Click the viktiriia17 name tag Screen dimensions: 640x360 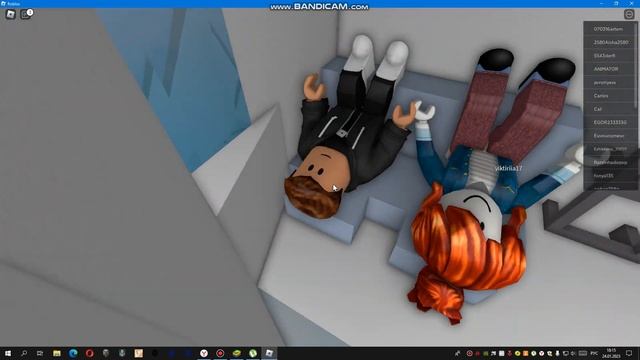point(508,168)
